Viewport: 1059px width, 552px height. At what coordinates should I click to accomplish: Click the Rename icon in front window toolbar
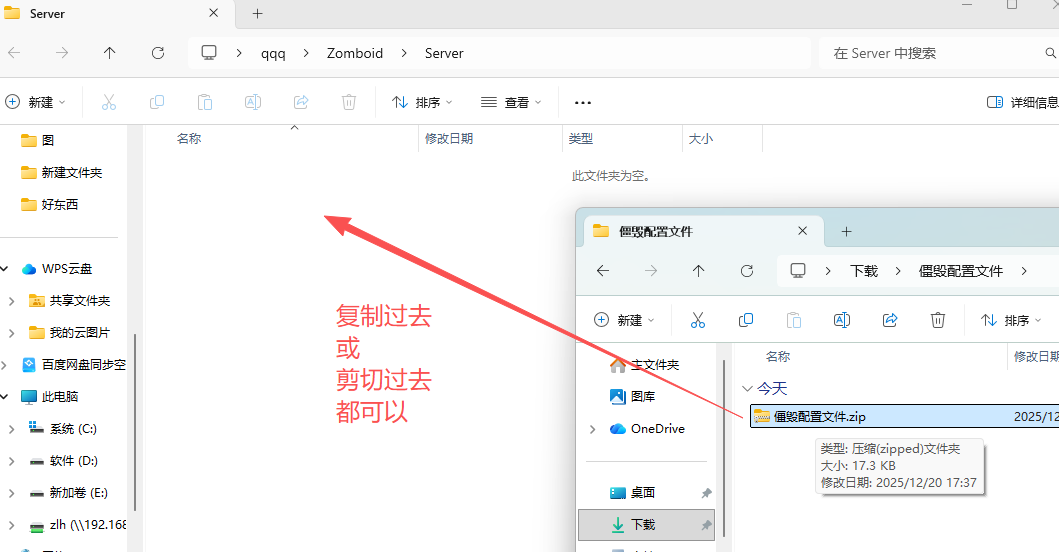point(842,320)
